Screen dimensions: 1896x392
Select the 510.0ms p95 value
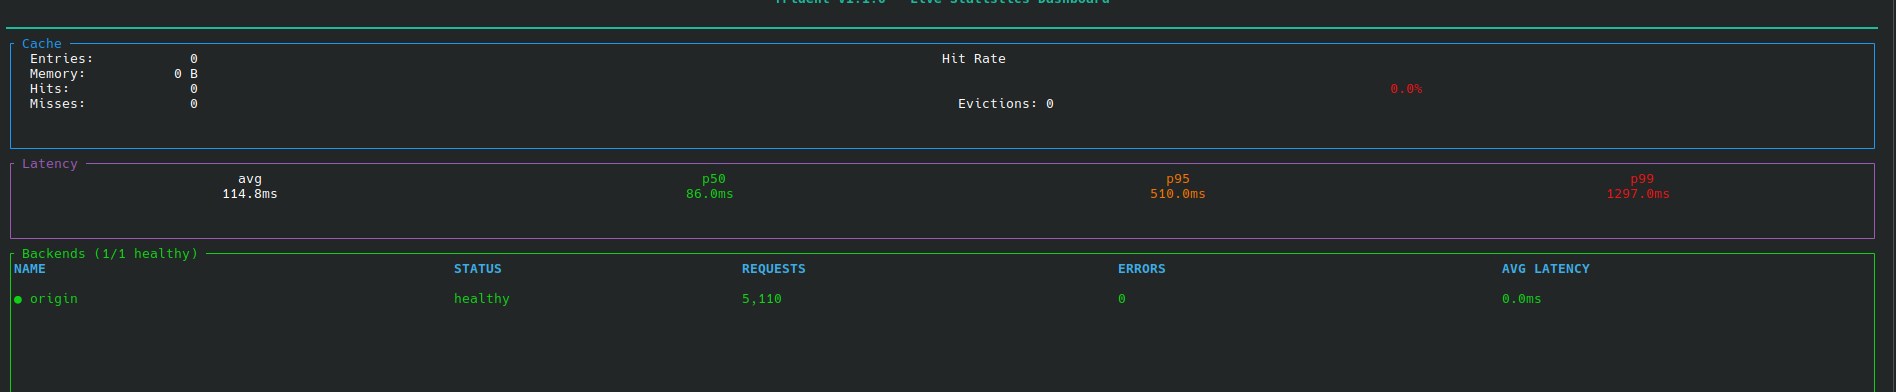[1178, 194]
